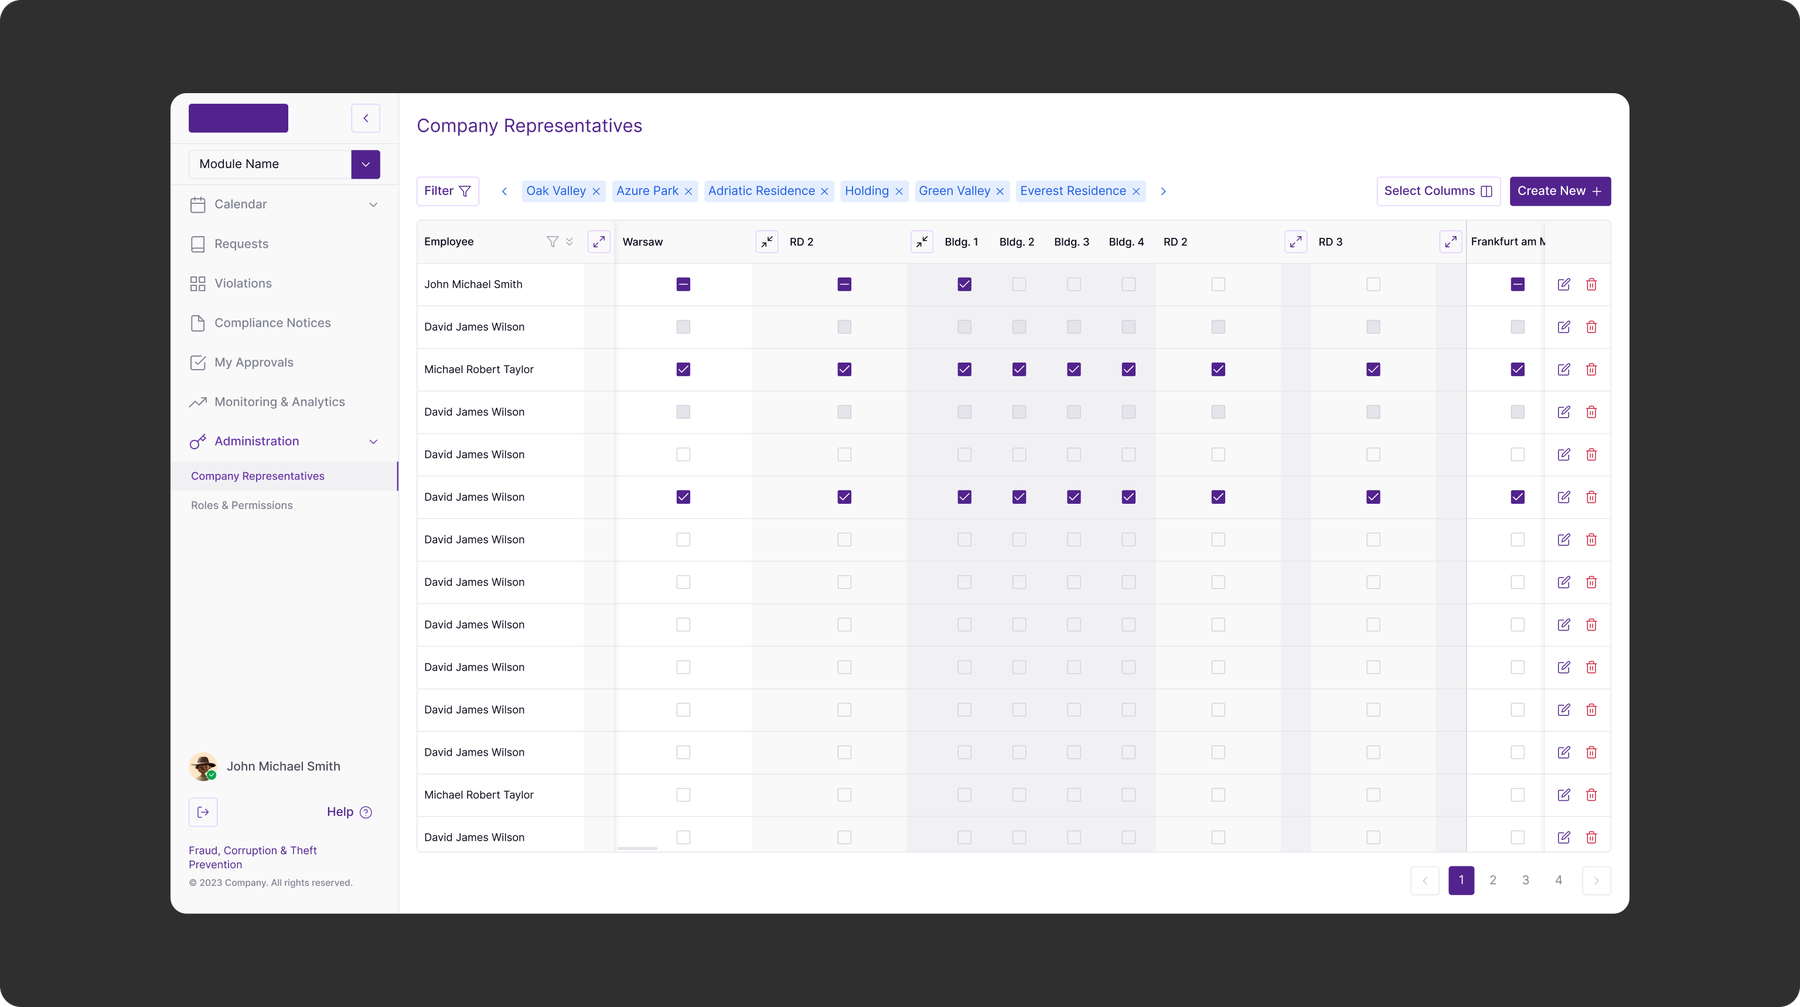Screen dimensions: 1800x1007
Task: Toggle Frankfurt checkbox for John Michael Smith
Action: point(1517,285)
